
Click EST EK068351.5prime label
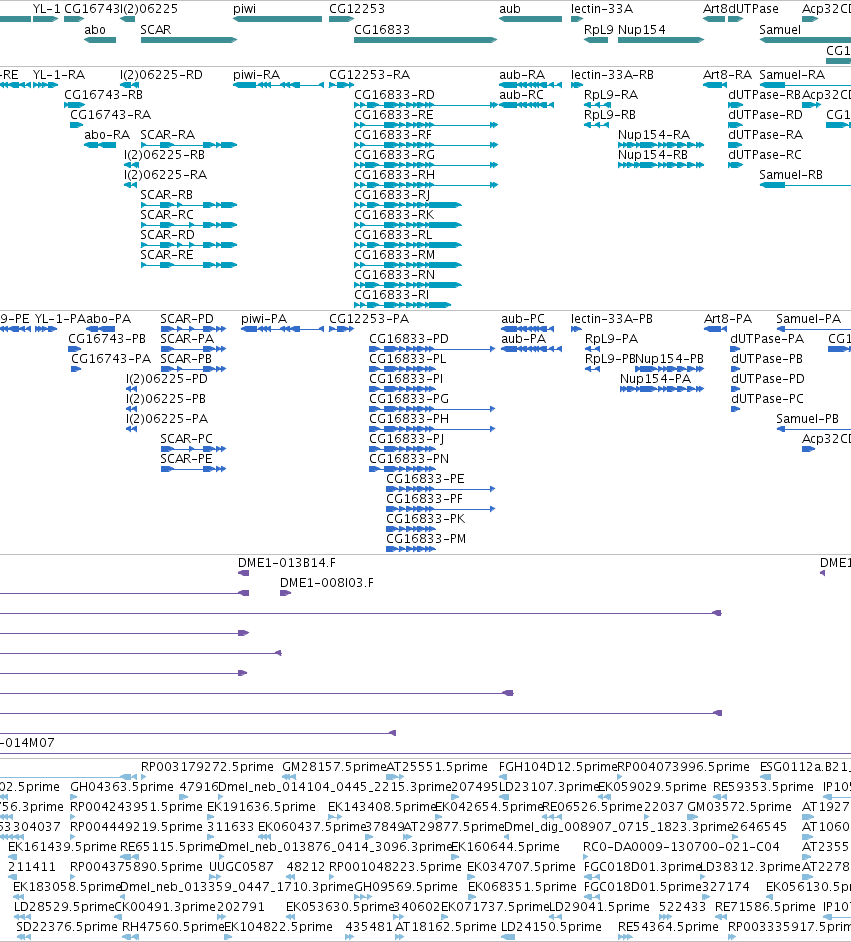[522, 887]
